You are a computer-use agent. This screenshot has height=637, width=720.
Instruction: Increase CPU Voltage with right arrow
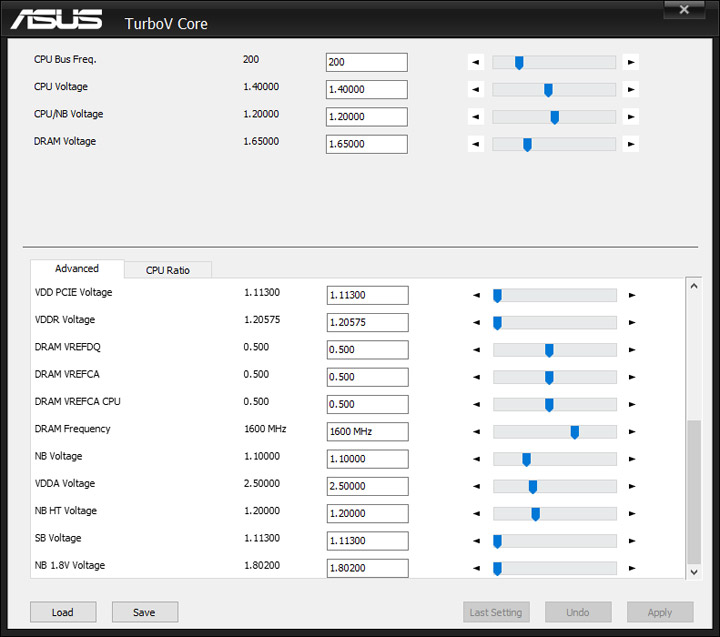point(631,90)
